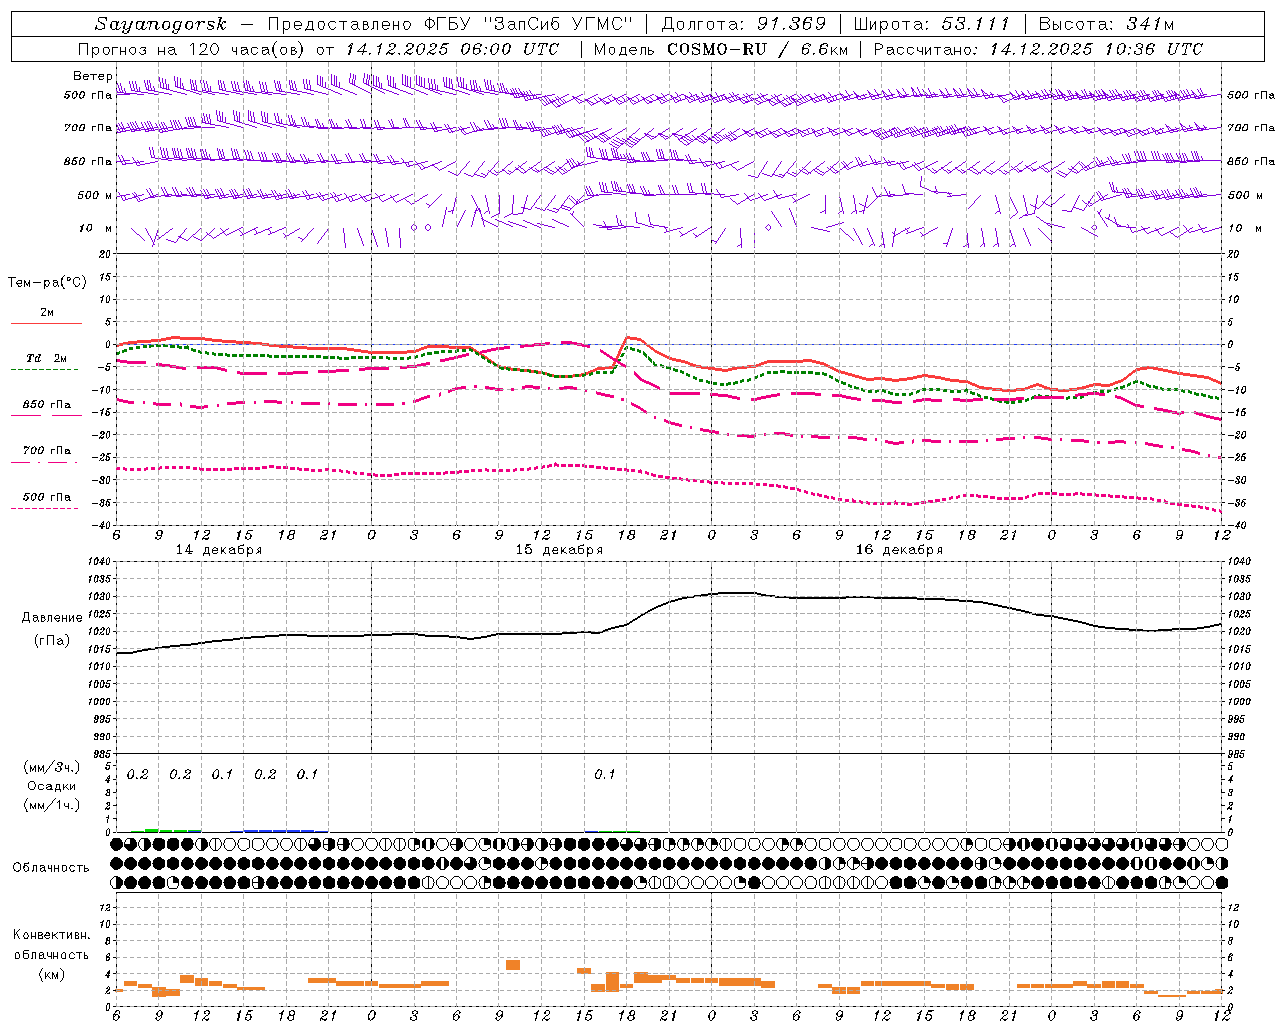Click the '500 м' wind level label on left
This screenshot has width=1280, height=1024.
[95, 195]
